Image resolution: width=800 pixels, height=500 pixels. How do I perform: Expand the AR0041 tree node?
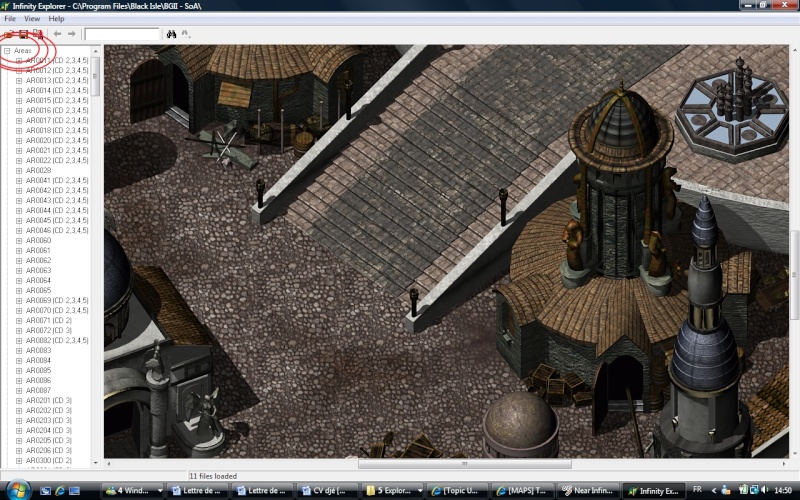coord(19,181)
